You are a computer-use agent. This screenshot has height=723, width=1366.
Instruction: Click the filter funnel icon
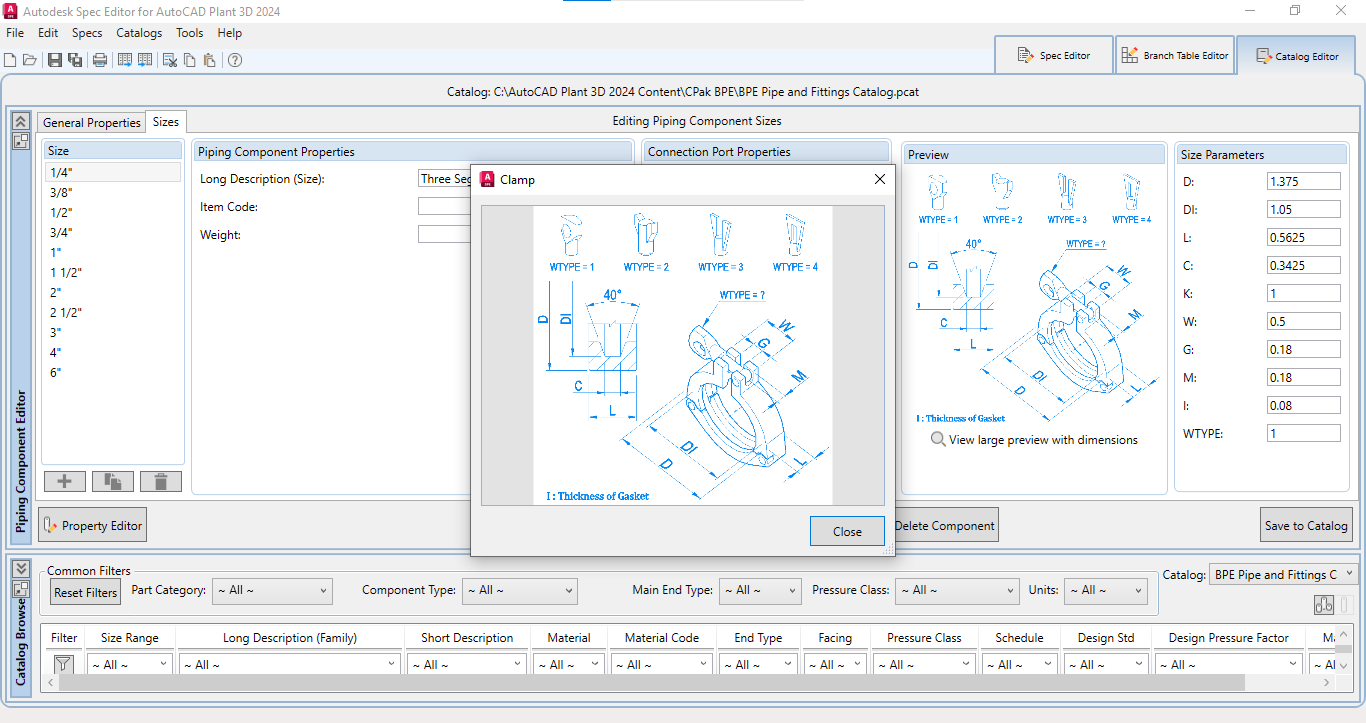pos(64,664)
